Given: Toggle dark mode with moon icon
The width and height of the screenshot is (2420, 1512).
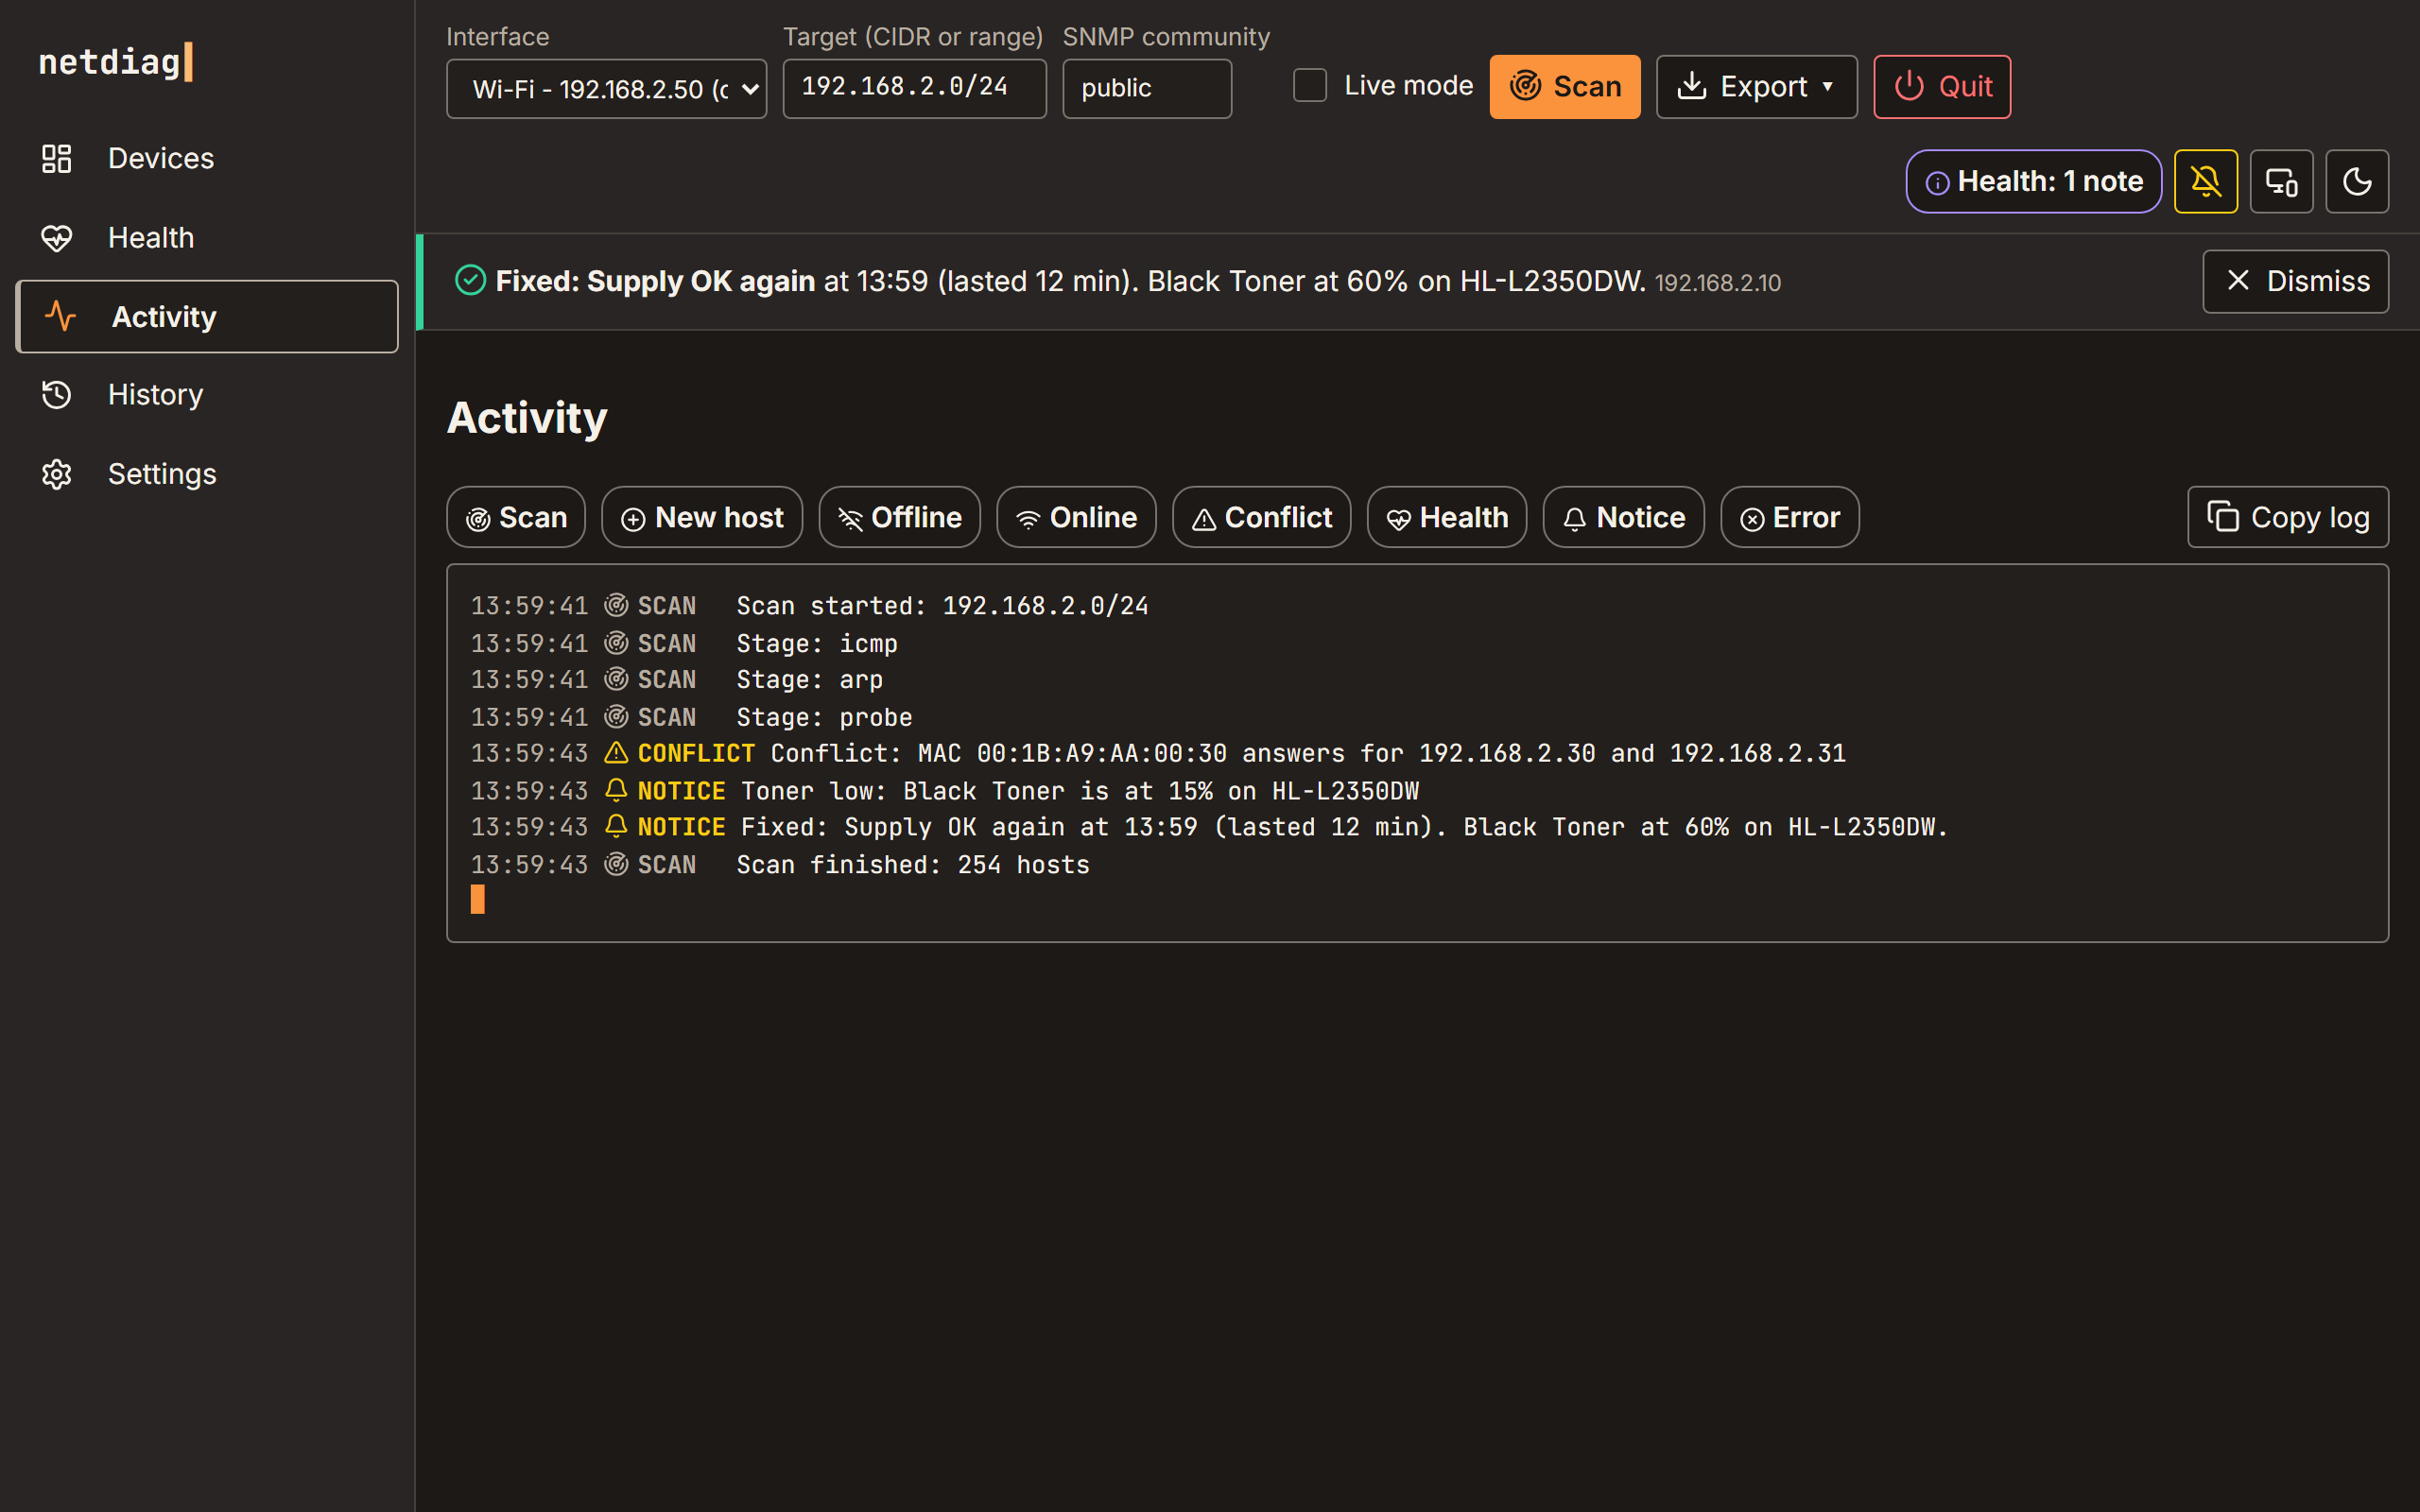Looking at the screenshot, I should [x=2357, y=181].
